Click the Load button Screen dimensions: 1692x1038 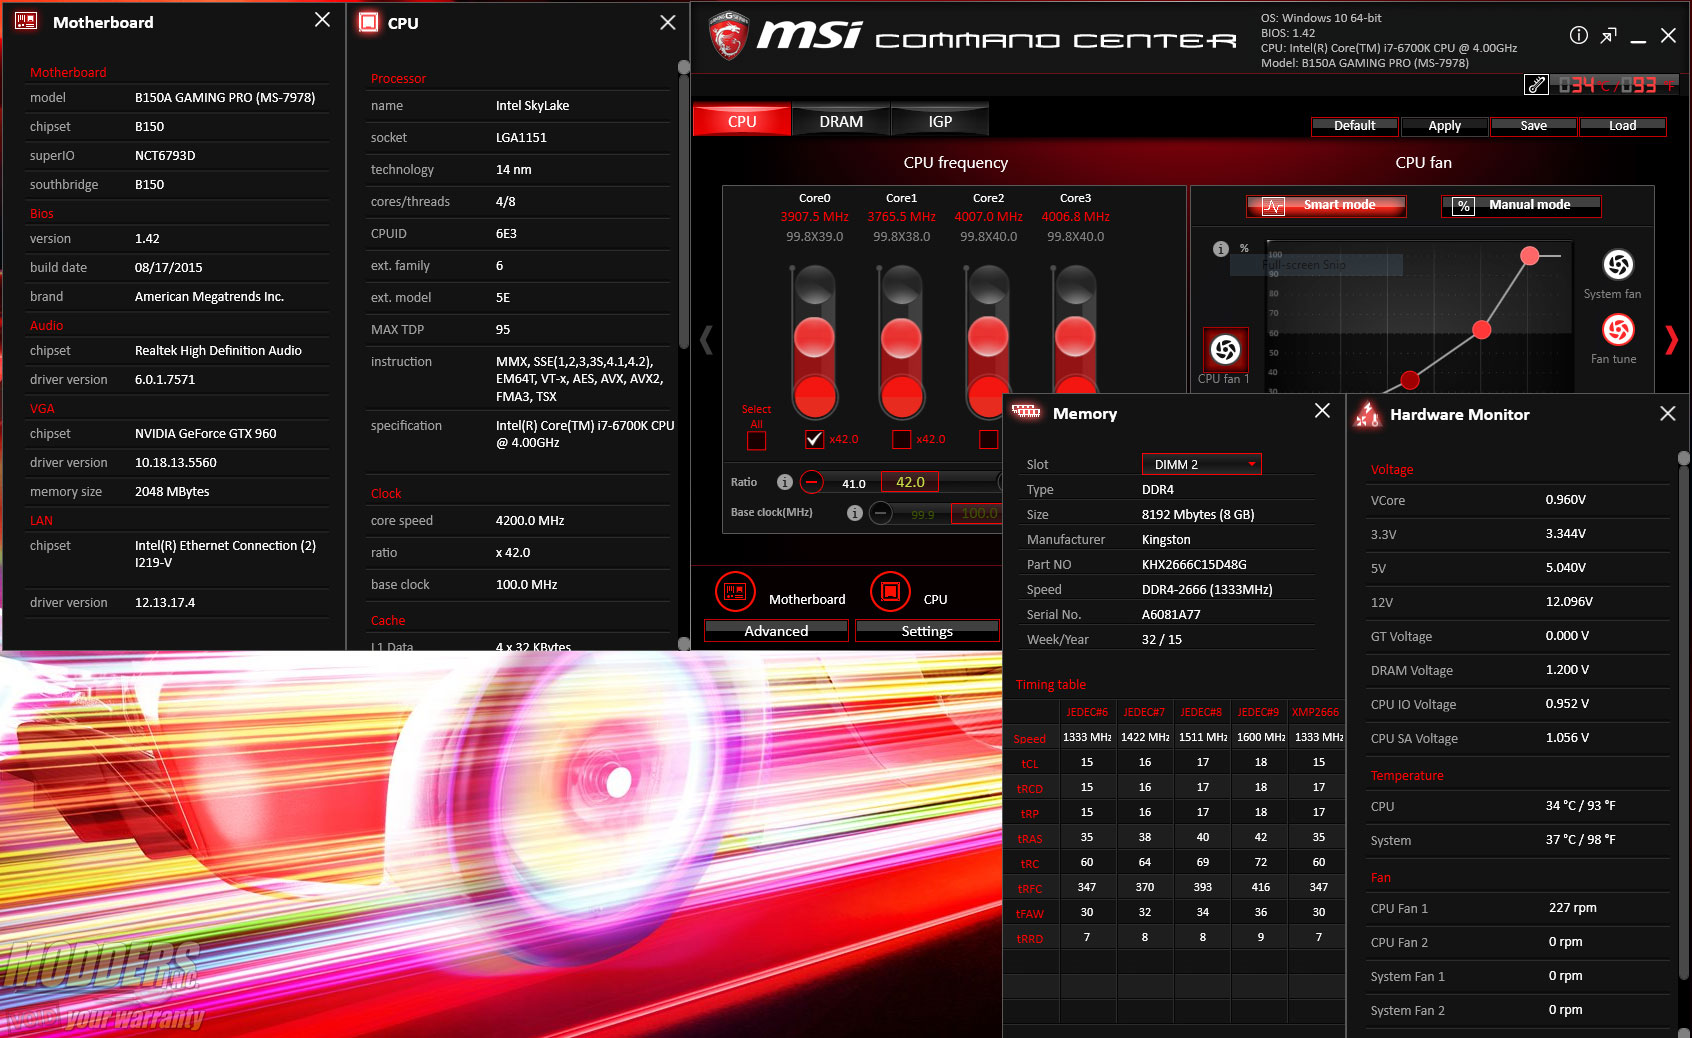click(x=1622, y=125)
